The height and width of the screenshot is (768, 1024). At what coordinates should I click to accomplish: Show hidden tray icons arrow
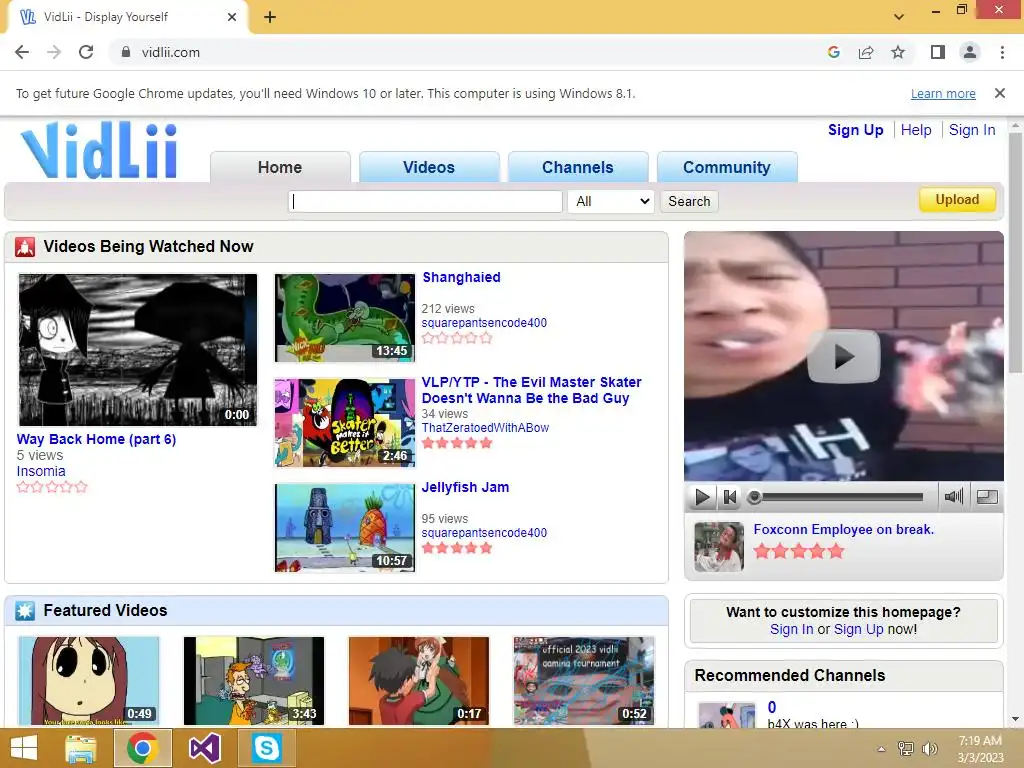[882, 749]
